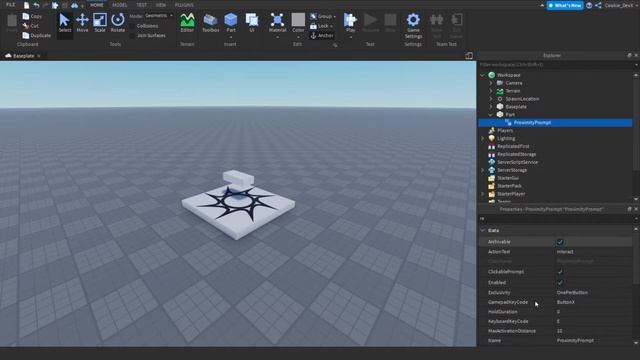
Task: Click the What's New button
Action: point(565,5)
